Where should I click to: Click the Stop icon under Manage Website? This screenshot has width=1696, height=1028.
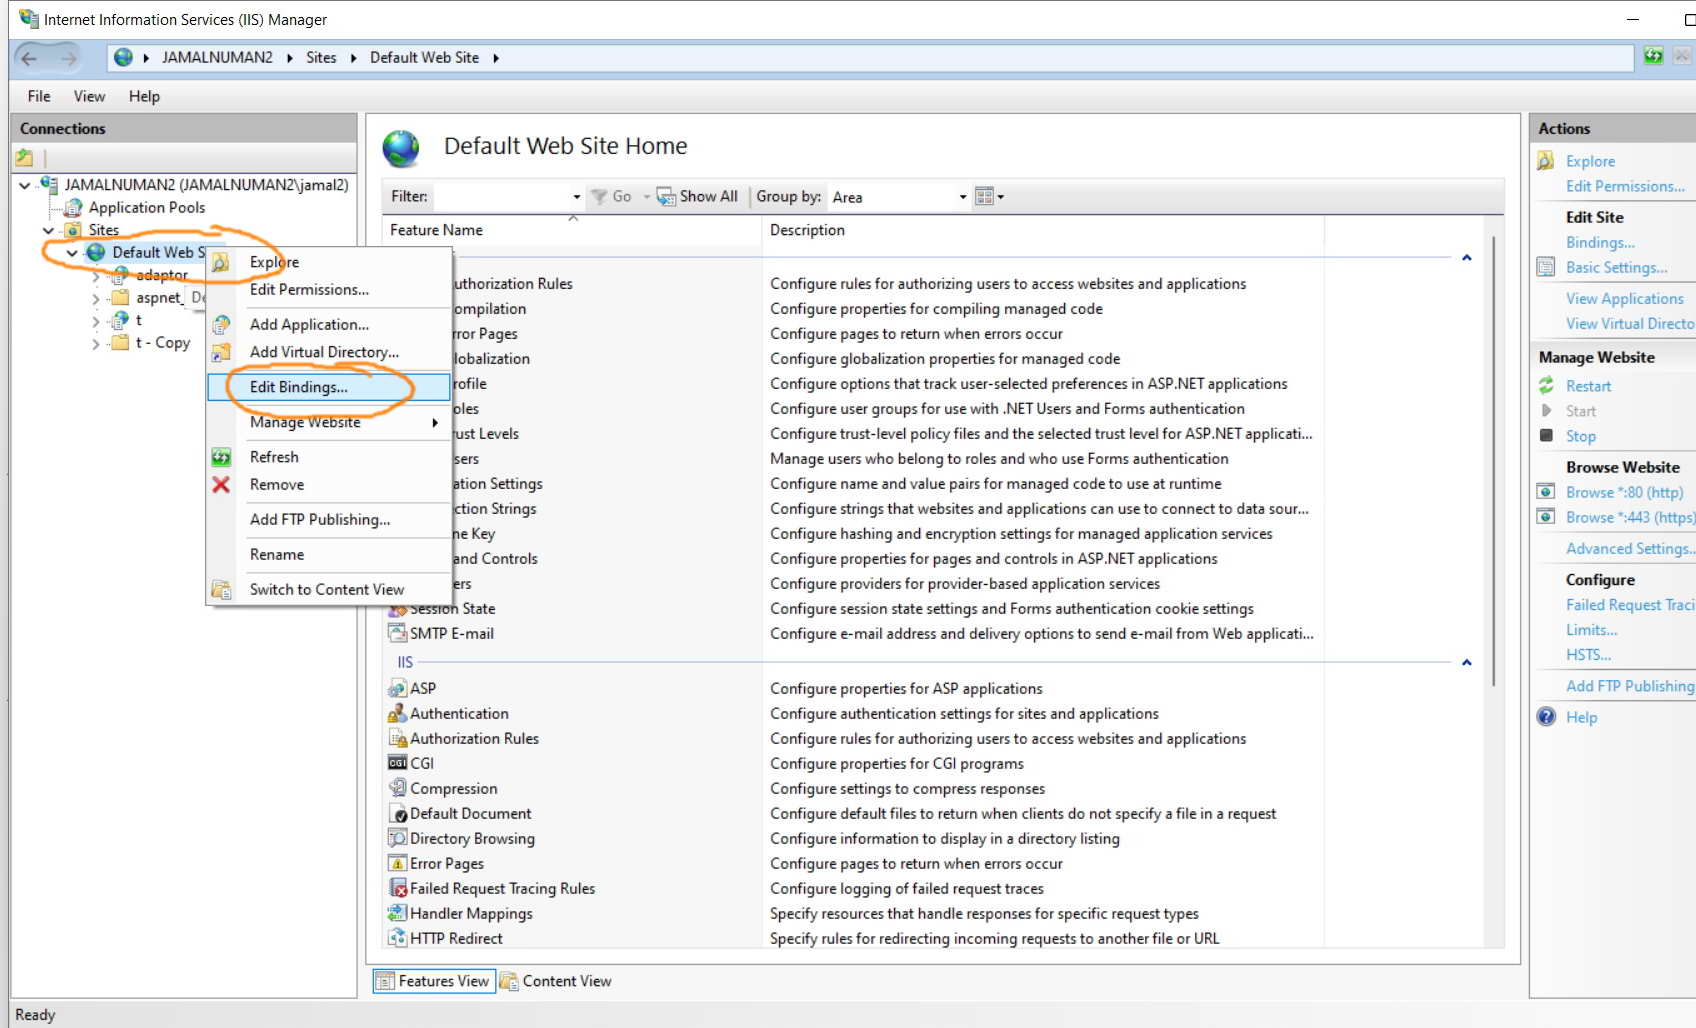click(x=1545, y=436)
